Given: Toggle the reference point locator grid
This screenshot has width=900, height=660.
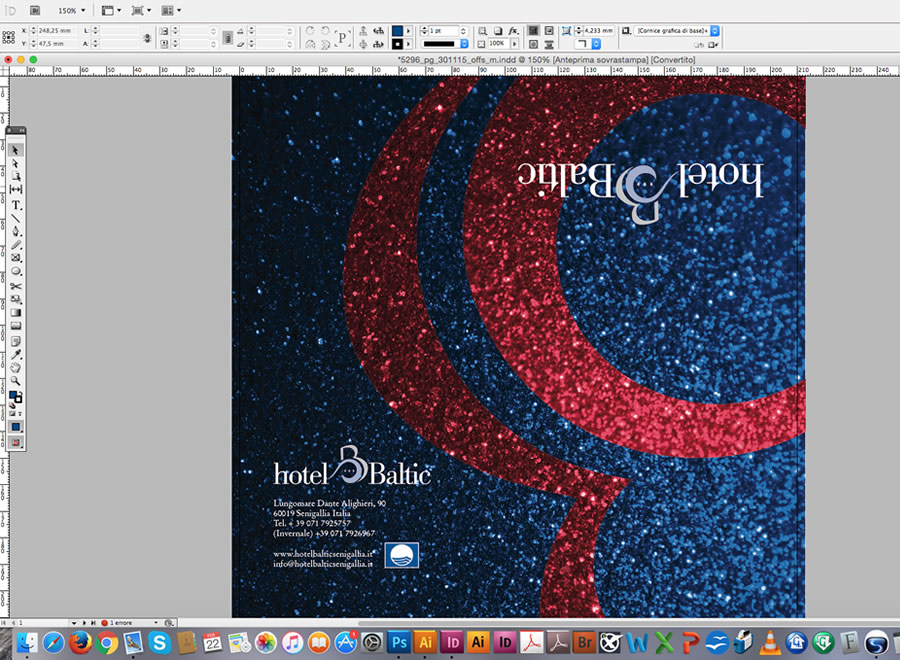Looking at the screenshot, I should coord(9,38).
